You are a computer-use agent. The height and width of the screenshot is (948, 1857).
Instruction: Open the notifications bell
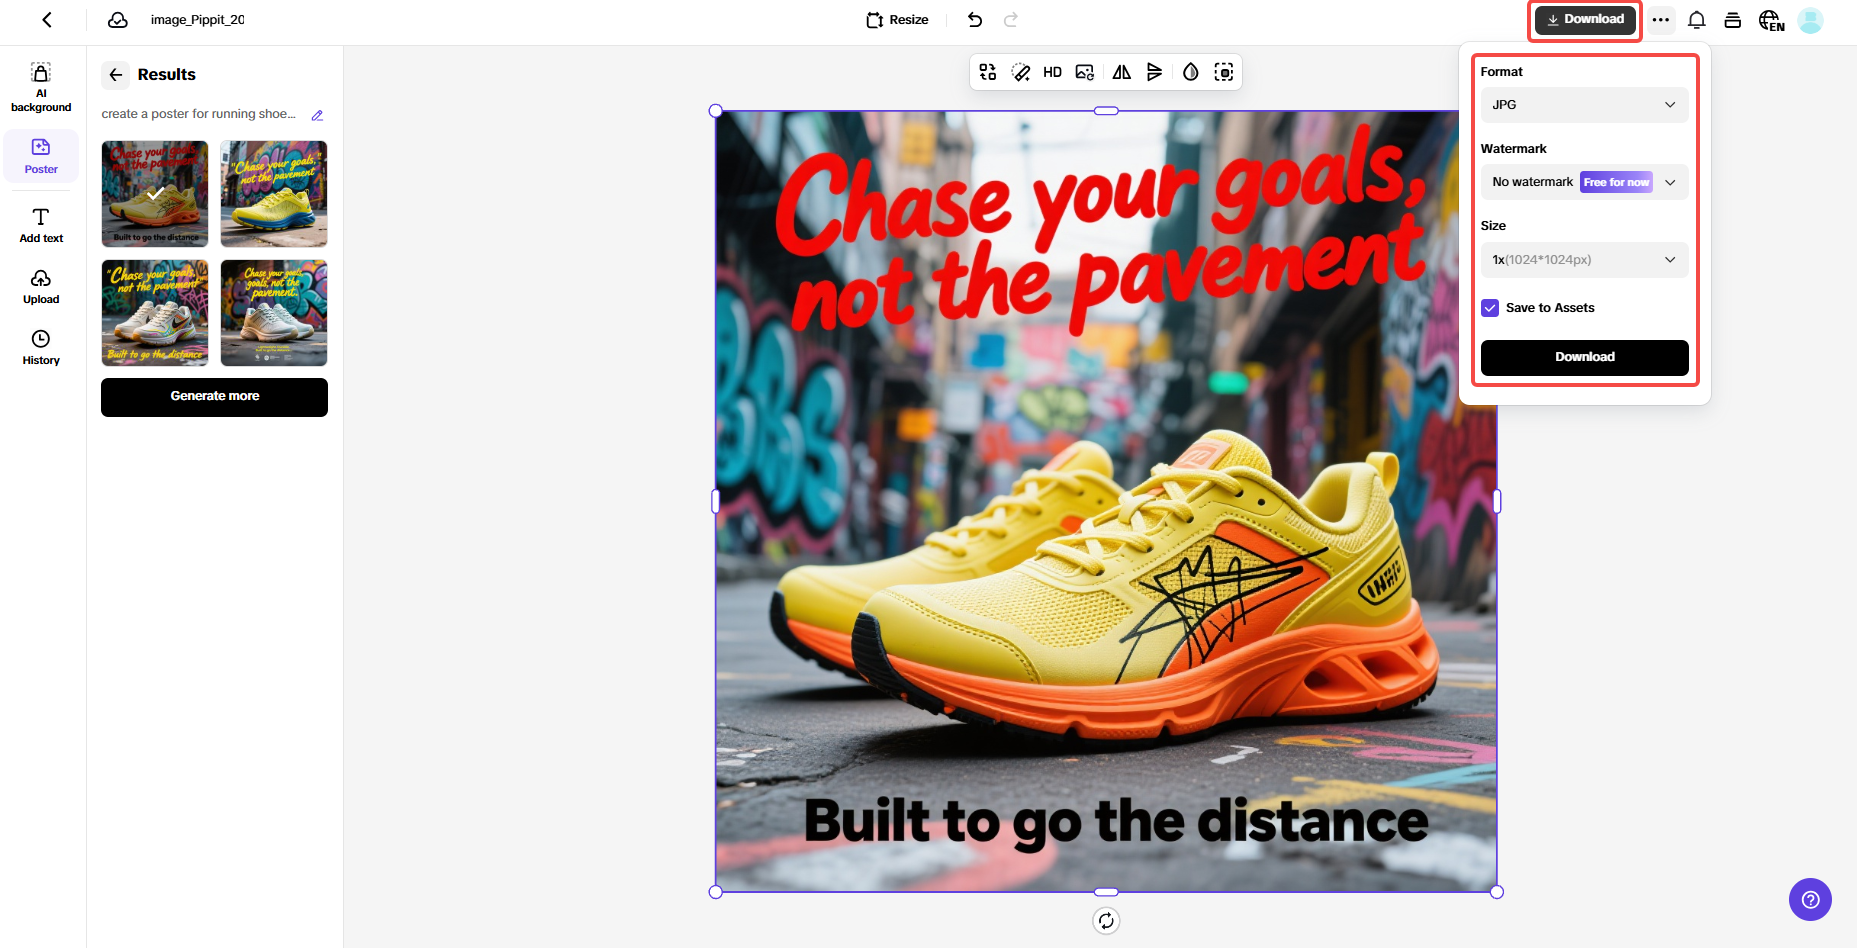click(1697, 20)
